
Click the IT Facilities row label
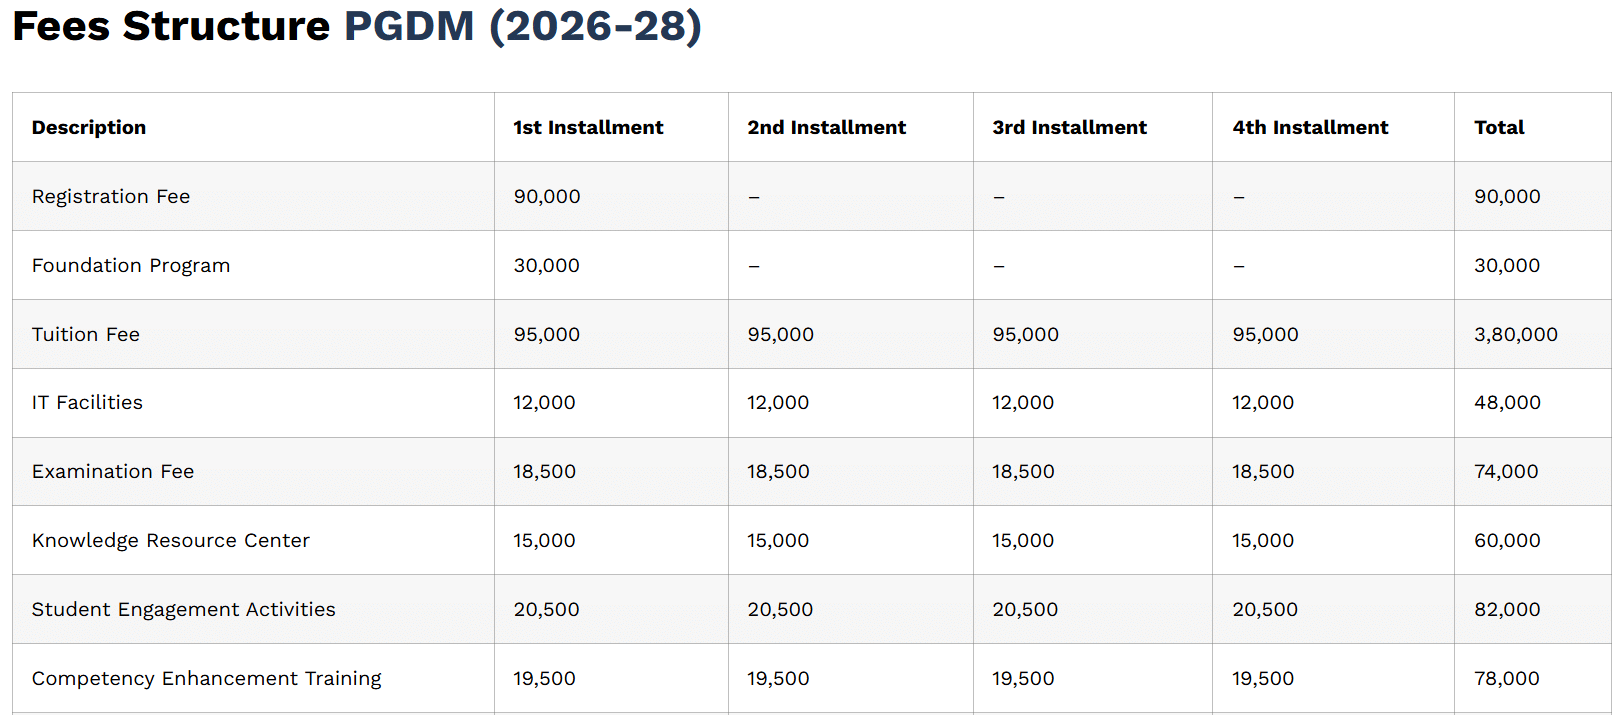tap(87, 402)
